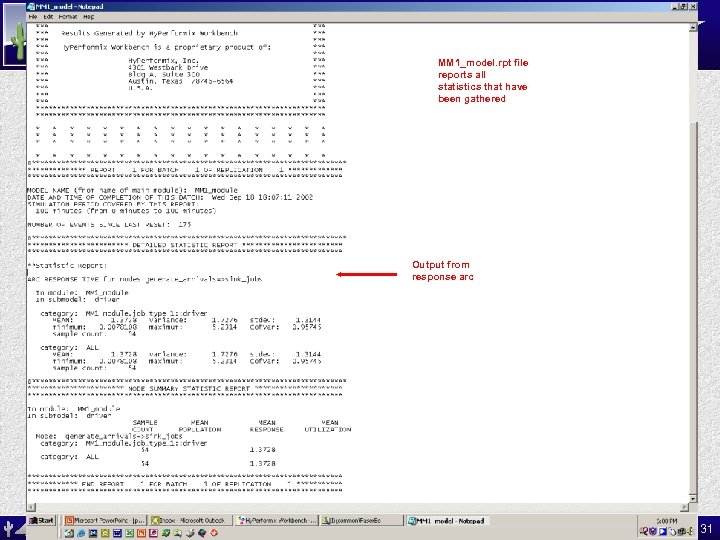720x540 pixels.
Task: Click the 'MEAN RESPONSE' column heading
Action: click(267, 426)
